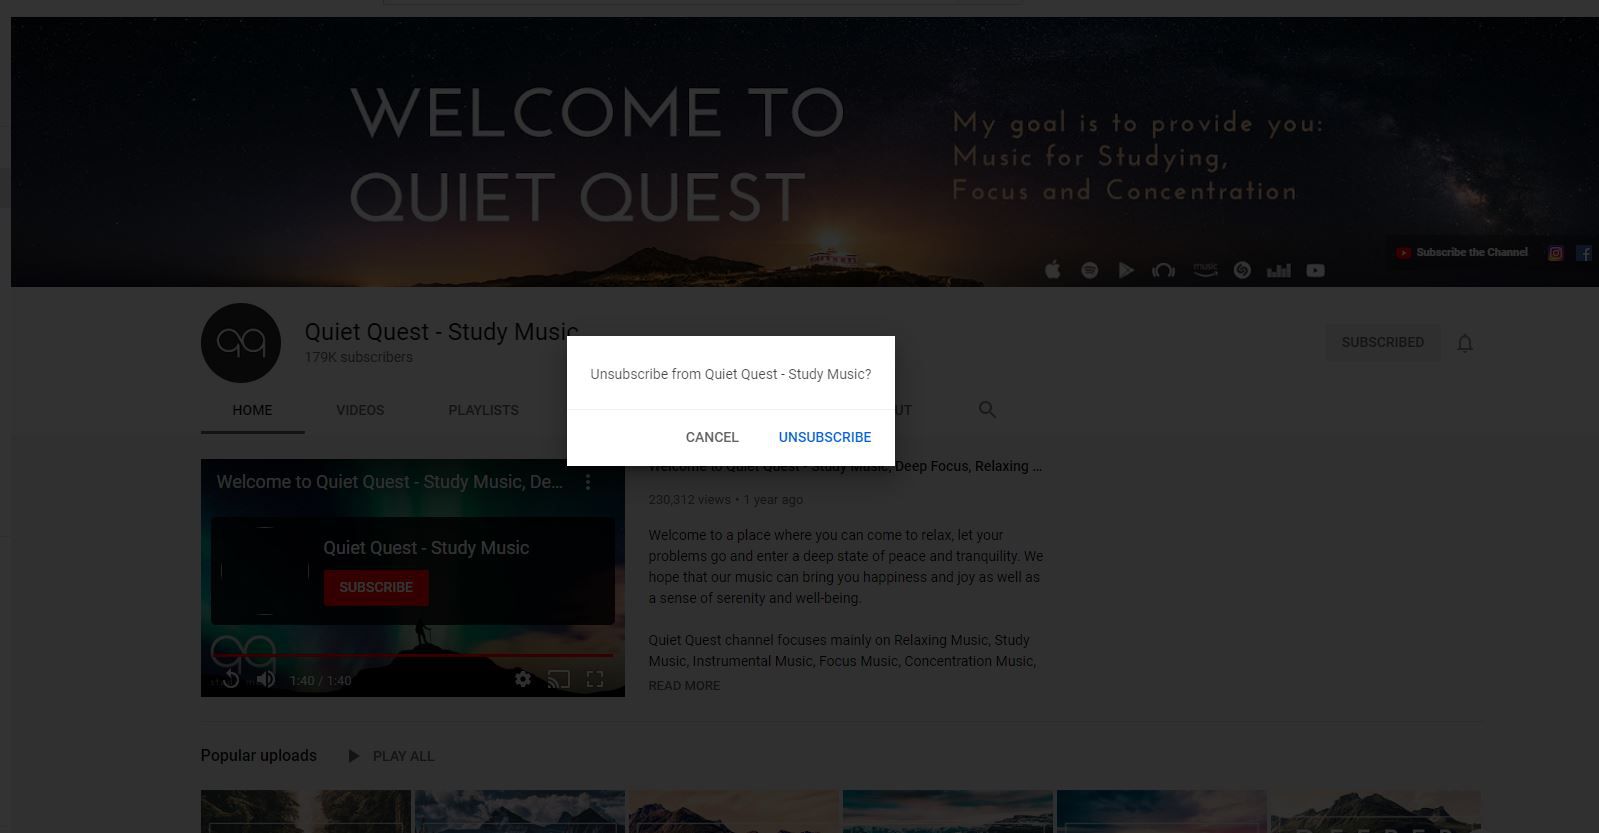Click the Deezer bars icon in banner
1599x833 pixels.
pyautogui.click(x=1279, y=270)
